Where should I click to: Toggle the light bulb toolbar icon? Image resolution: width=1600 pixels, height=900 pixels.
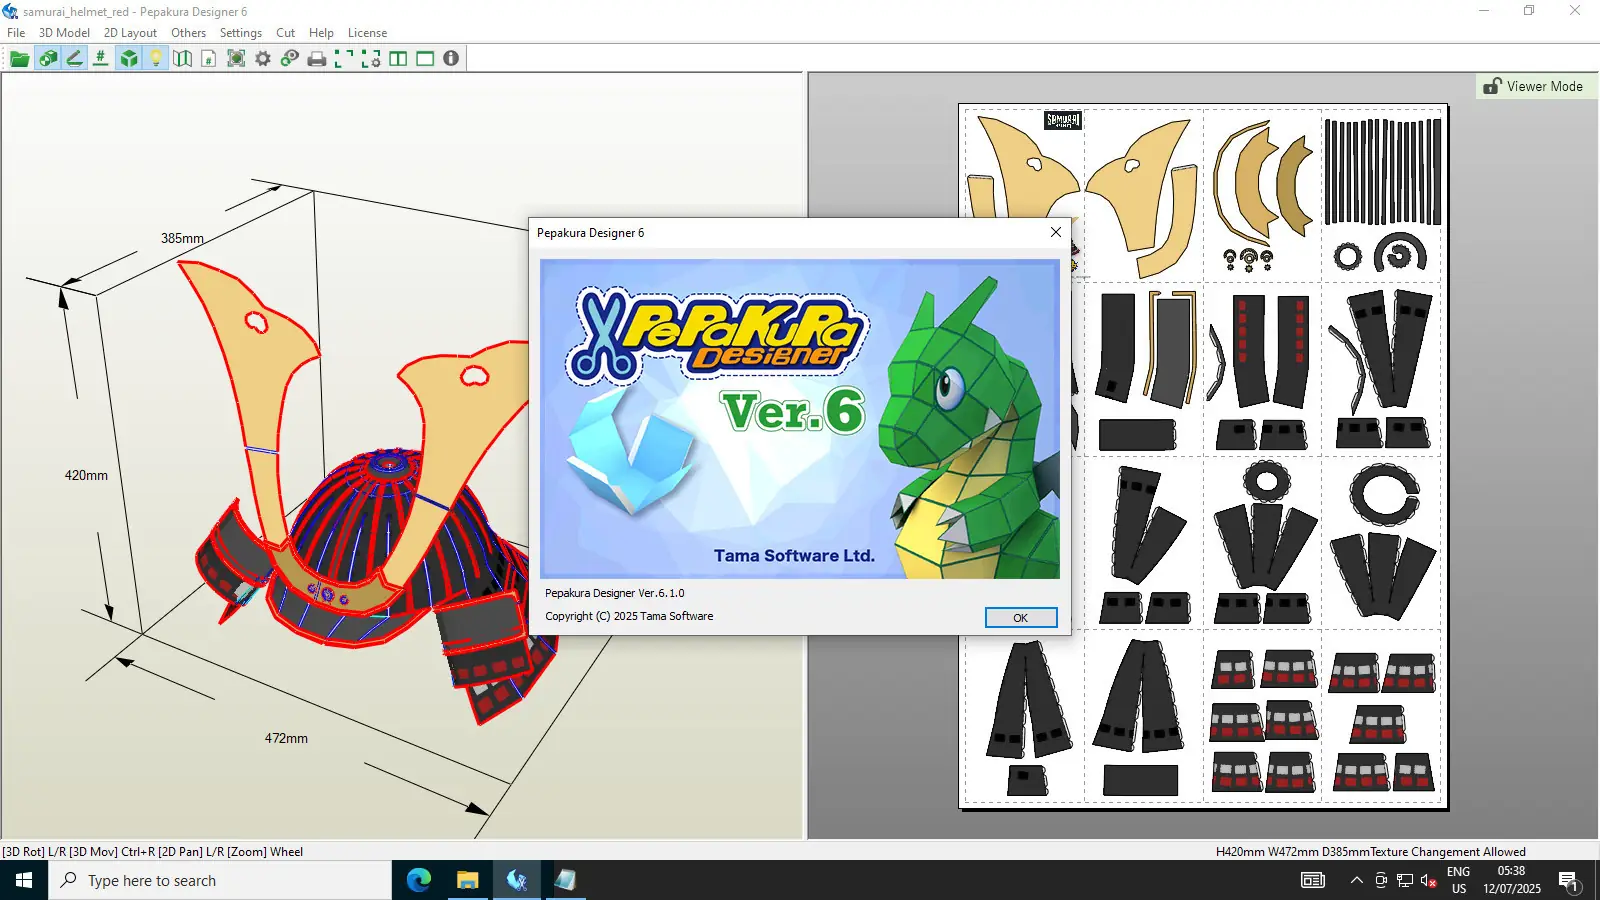(x=156, y=59)
